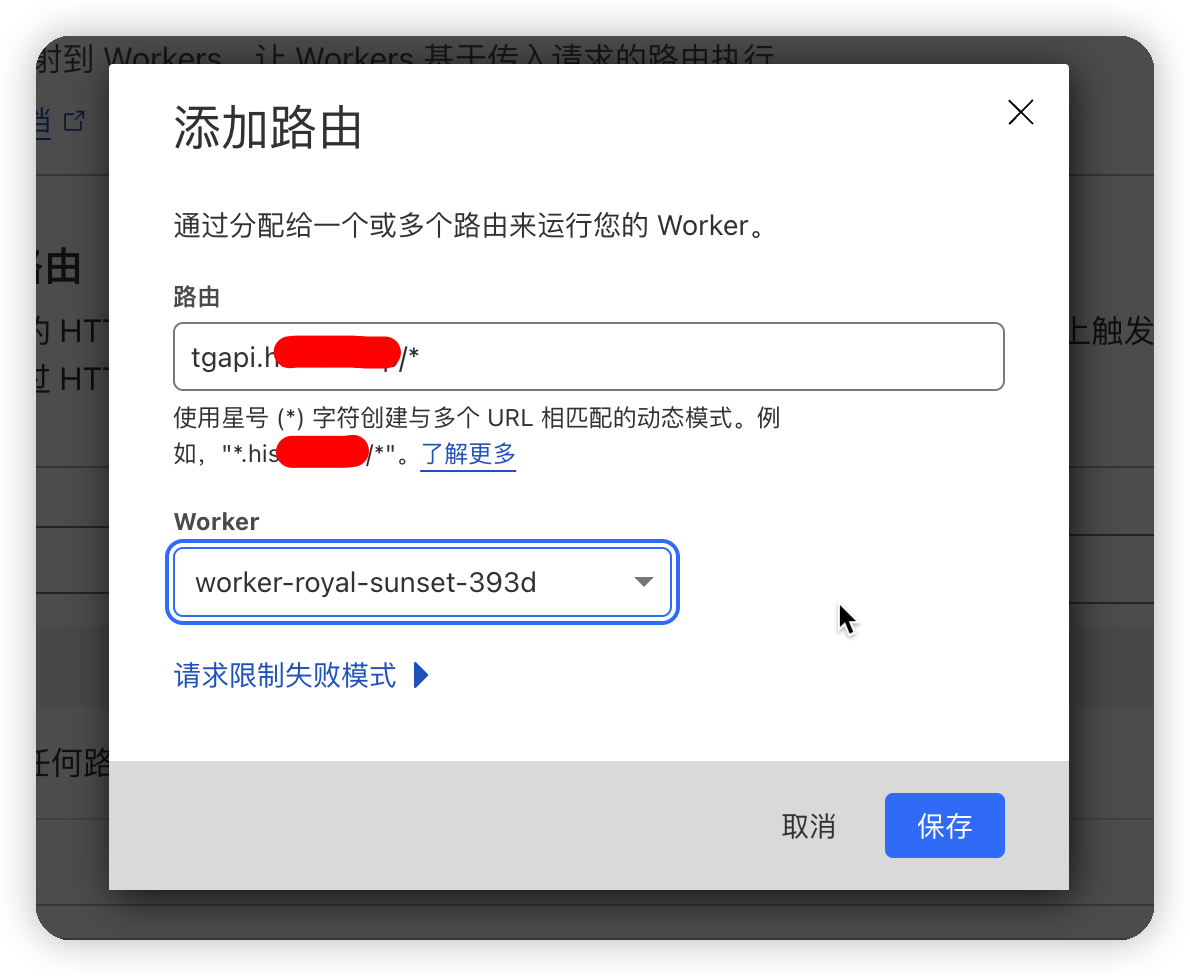Click the blue 保存 button
This screenshot has height=976, width=1190.
point(945,826)
